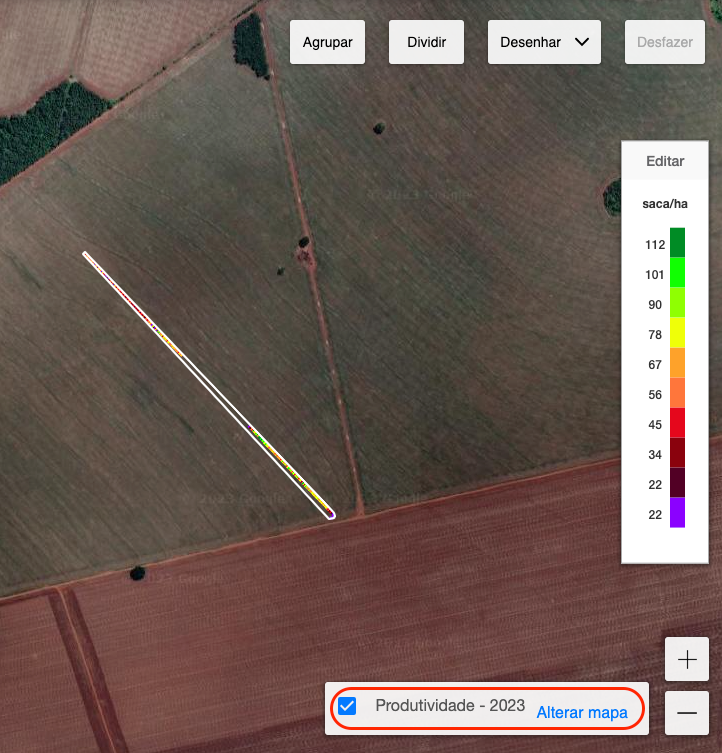Click the Alterar mapa link
Image resolution: width=722 pixels, height=753 pixels.
pos(582,712)
